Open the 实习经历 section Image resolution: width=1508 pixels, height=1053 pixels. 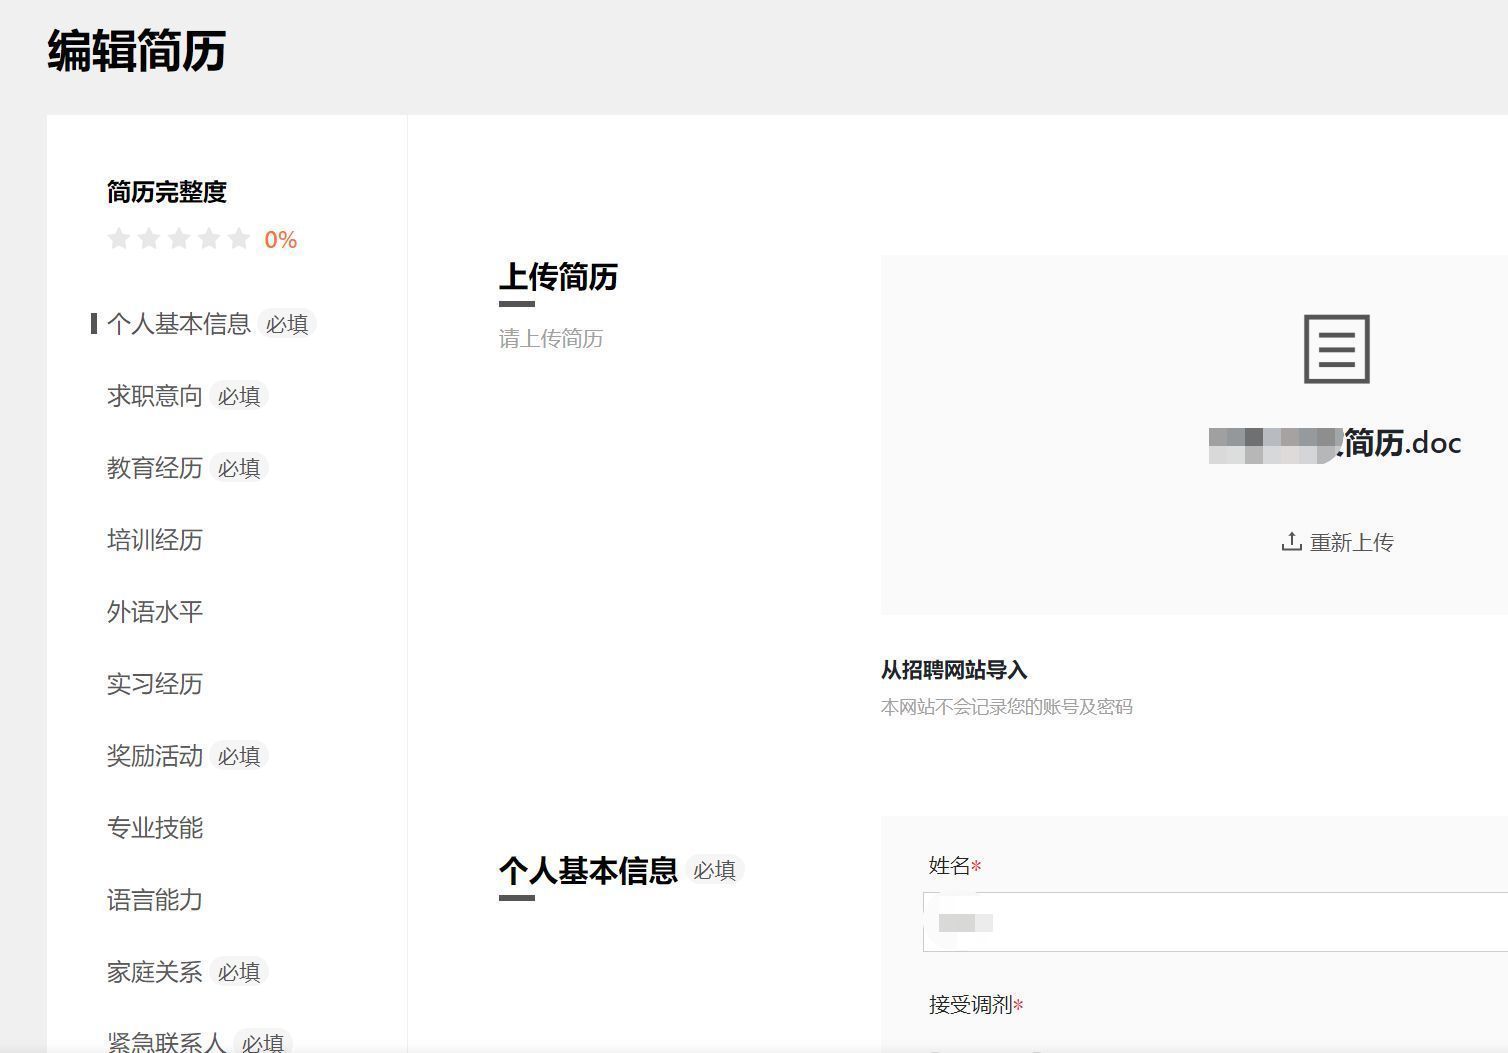(154, 685)
